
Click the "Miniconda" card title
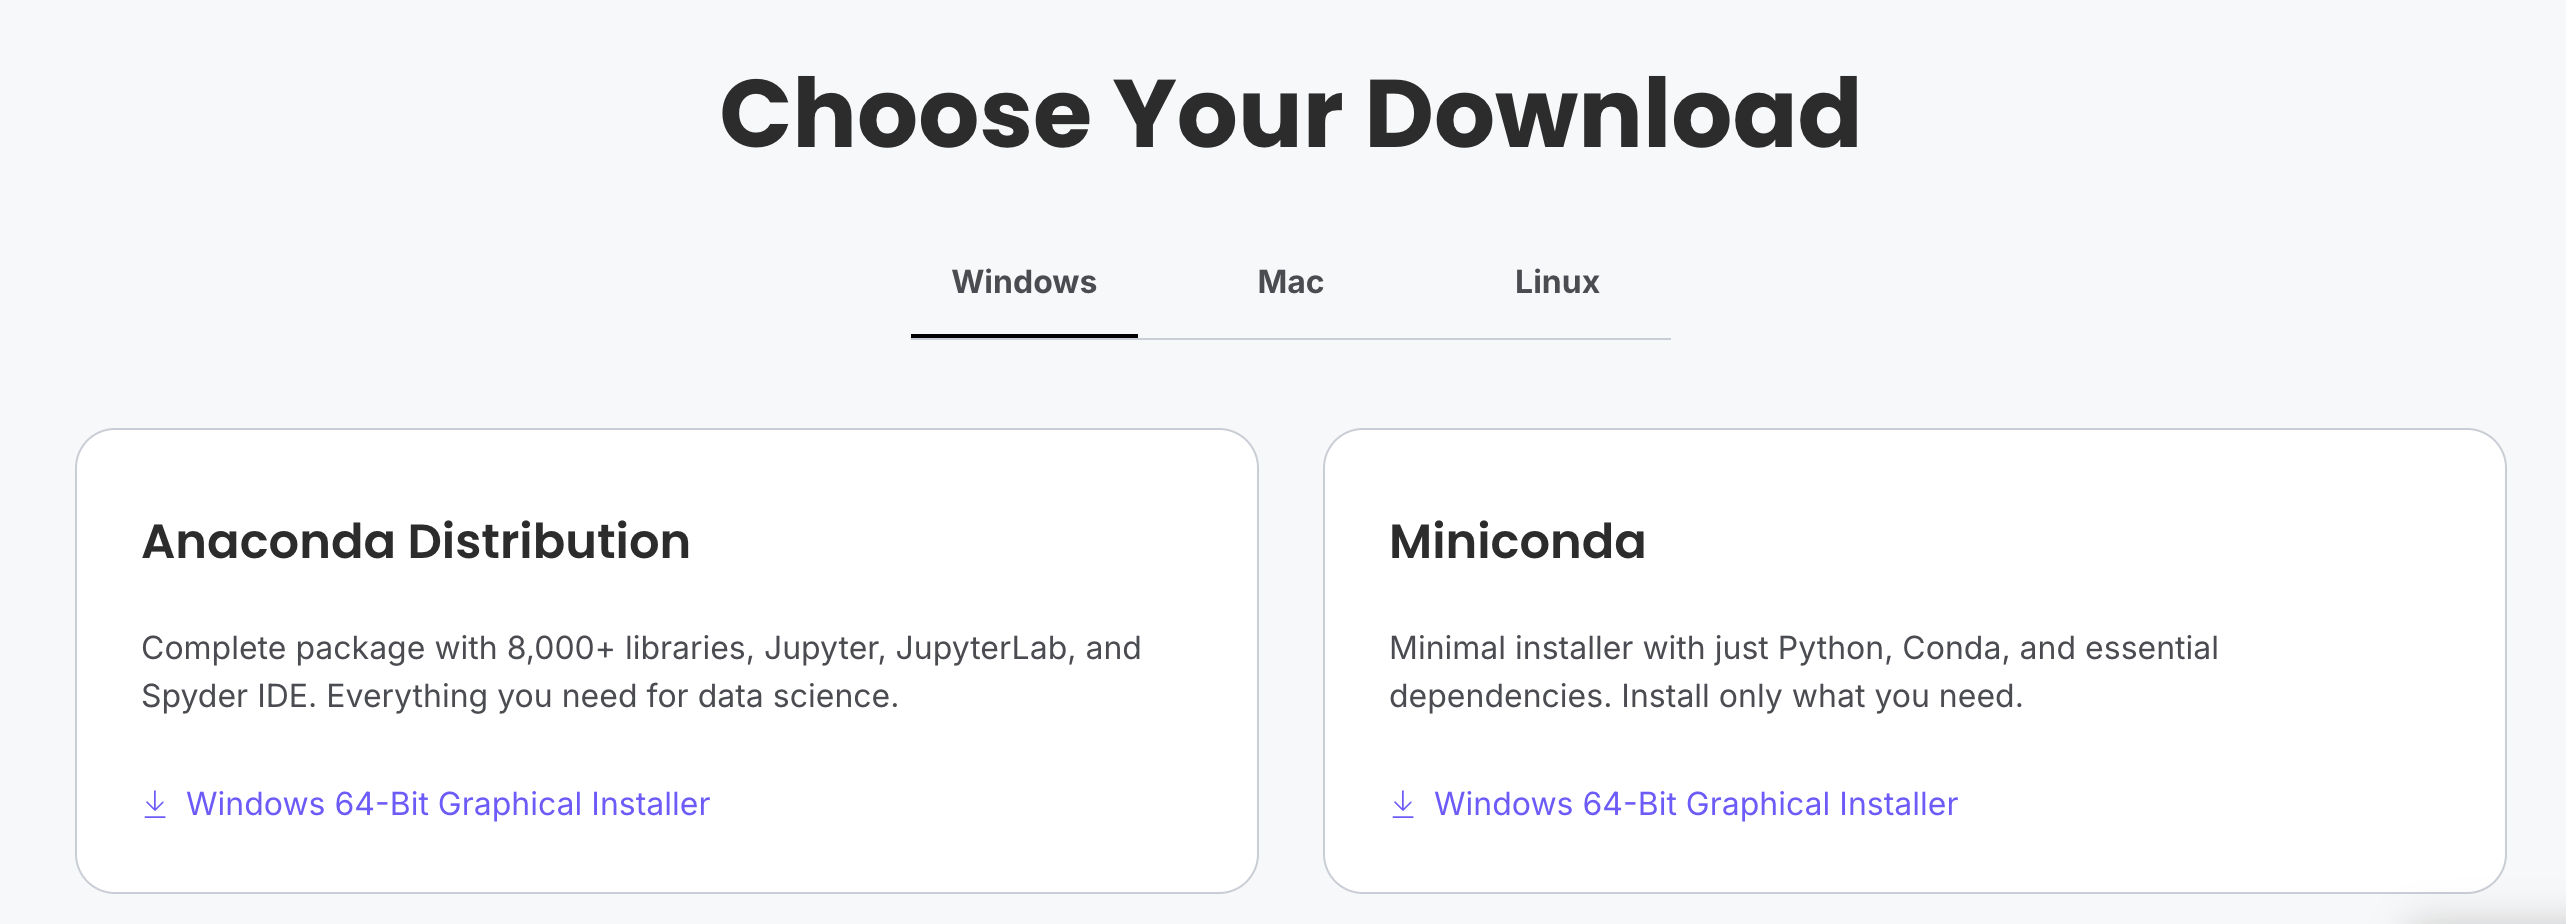coord(1517,541)
